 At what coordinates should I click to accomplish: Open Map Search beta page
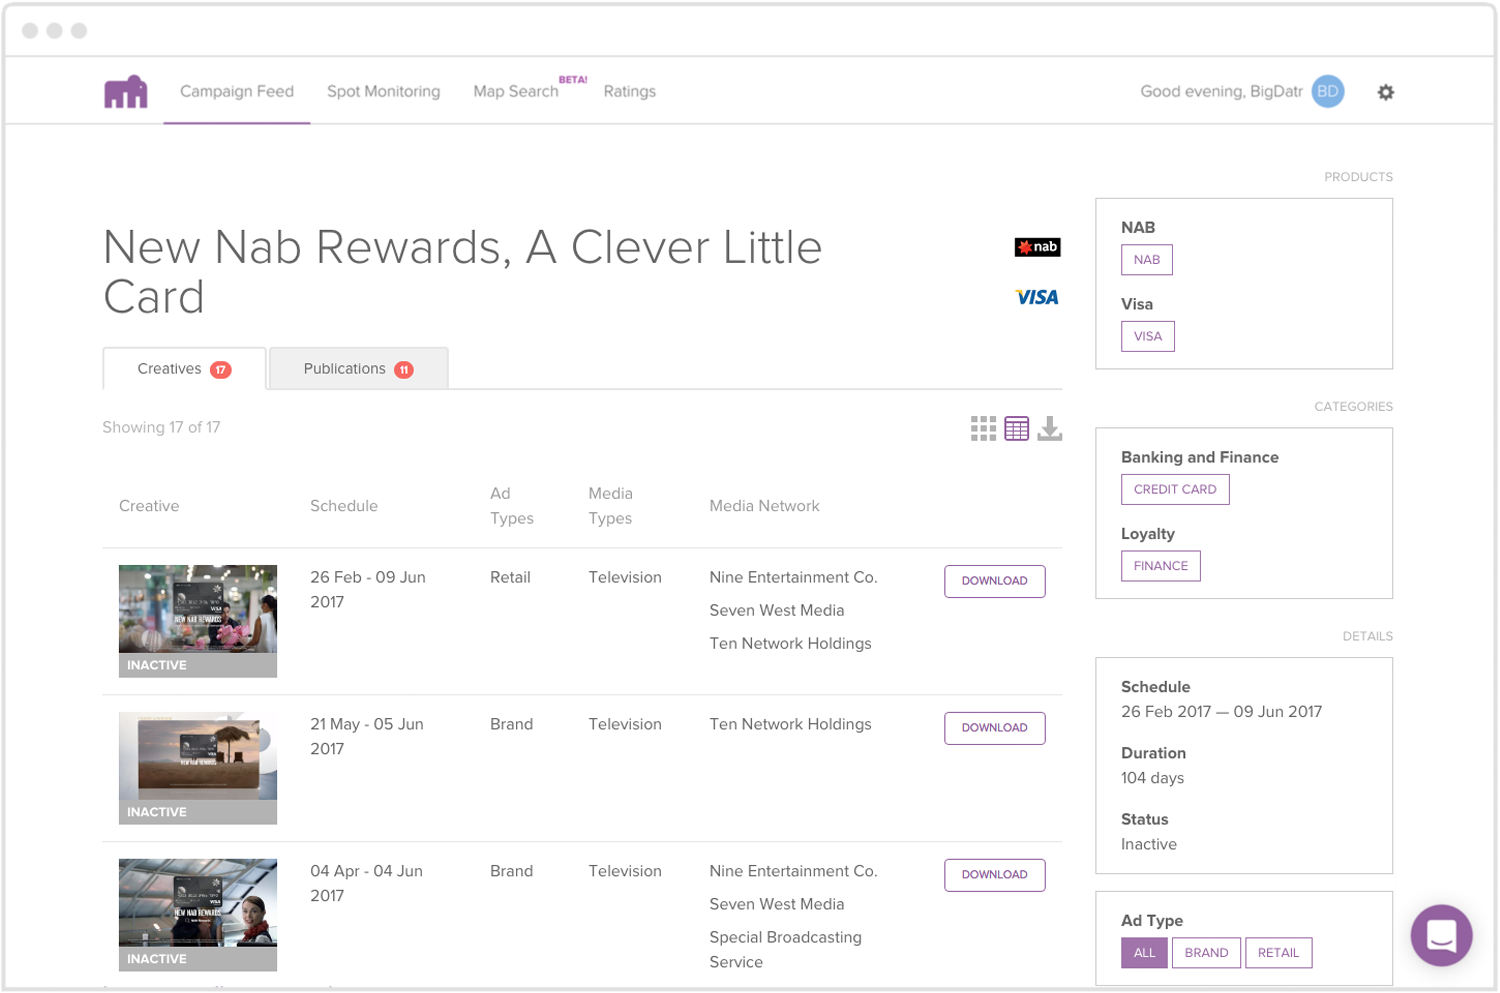tap(516, 91)
